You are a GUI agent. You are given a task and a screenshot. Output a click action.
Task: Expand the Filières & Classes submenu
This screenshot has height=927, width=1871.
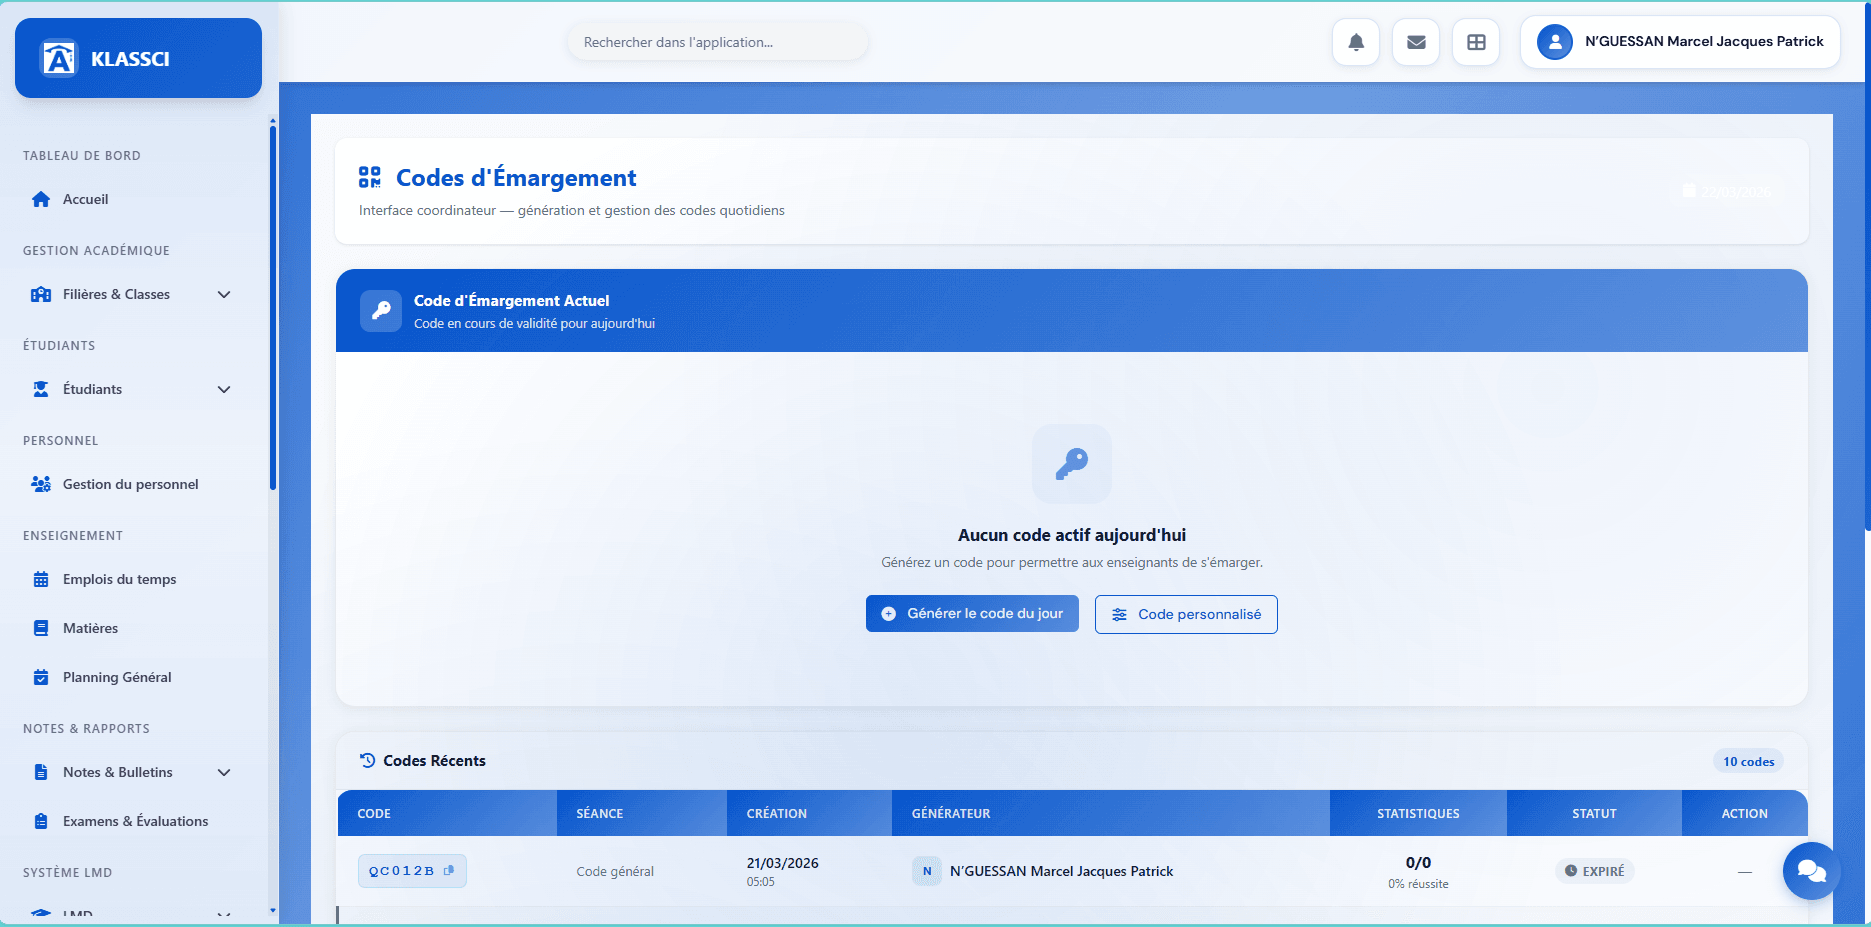(x=224, y=294)
